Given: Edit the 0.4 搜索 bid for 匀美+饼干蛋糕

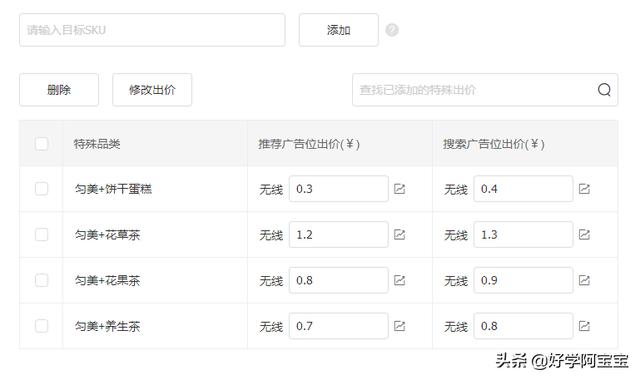Looking at the screenshot, I should pyautogui.click(x=523, y=189).
